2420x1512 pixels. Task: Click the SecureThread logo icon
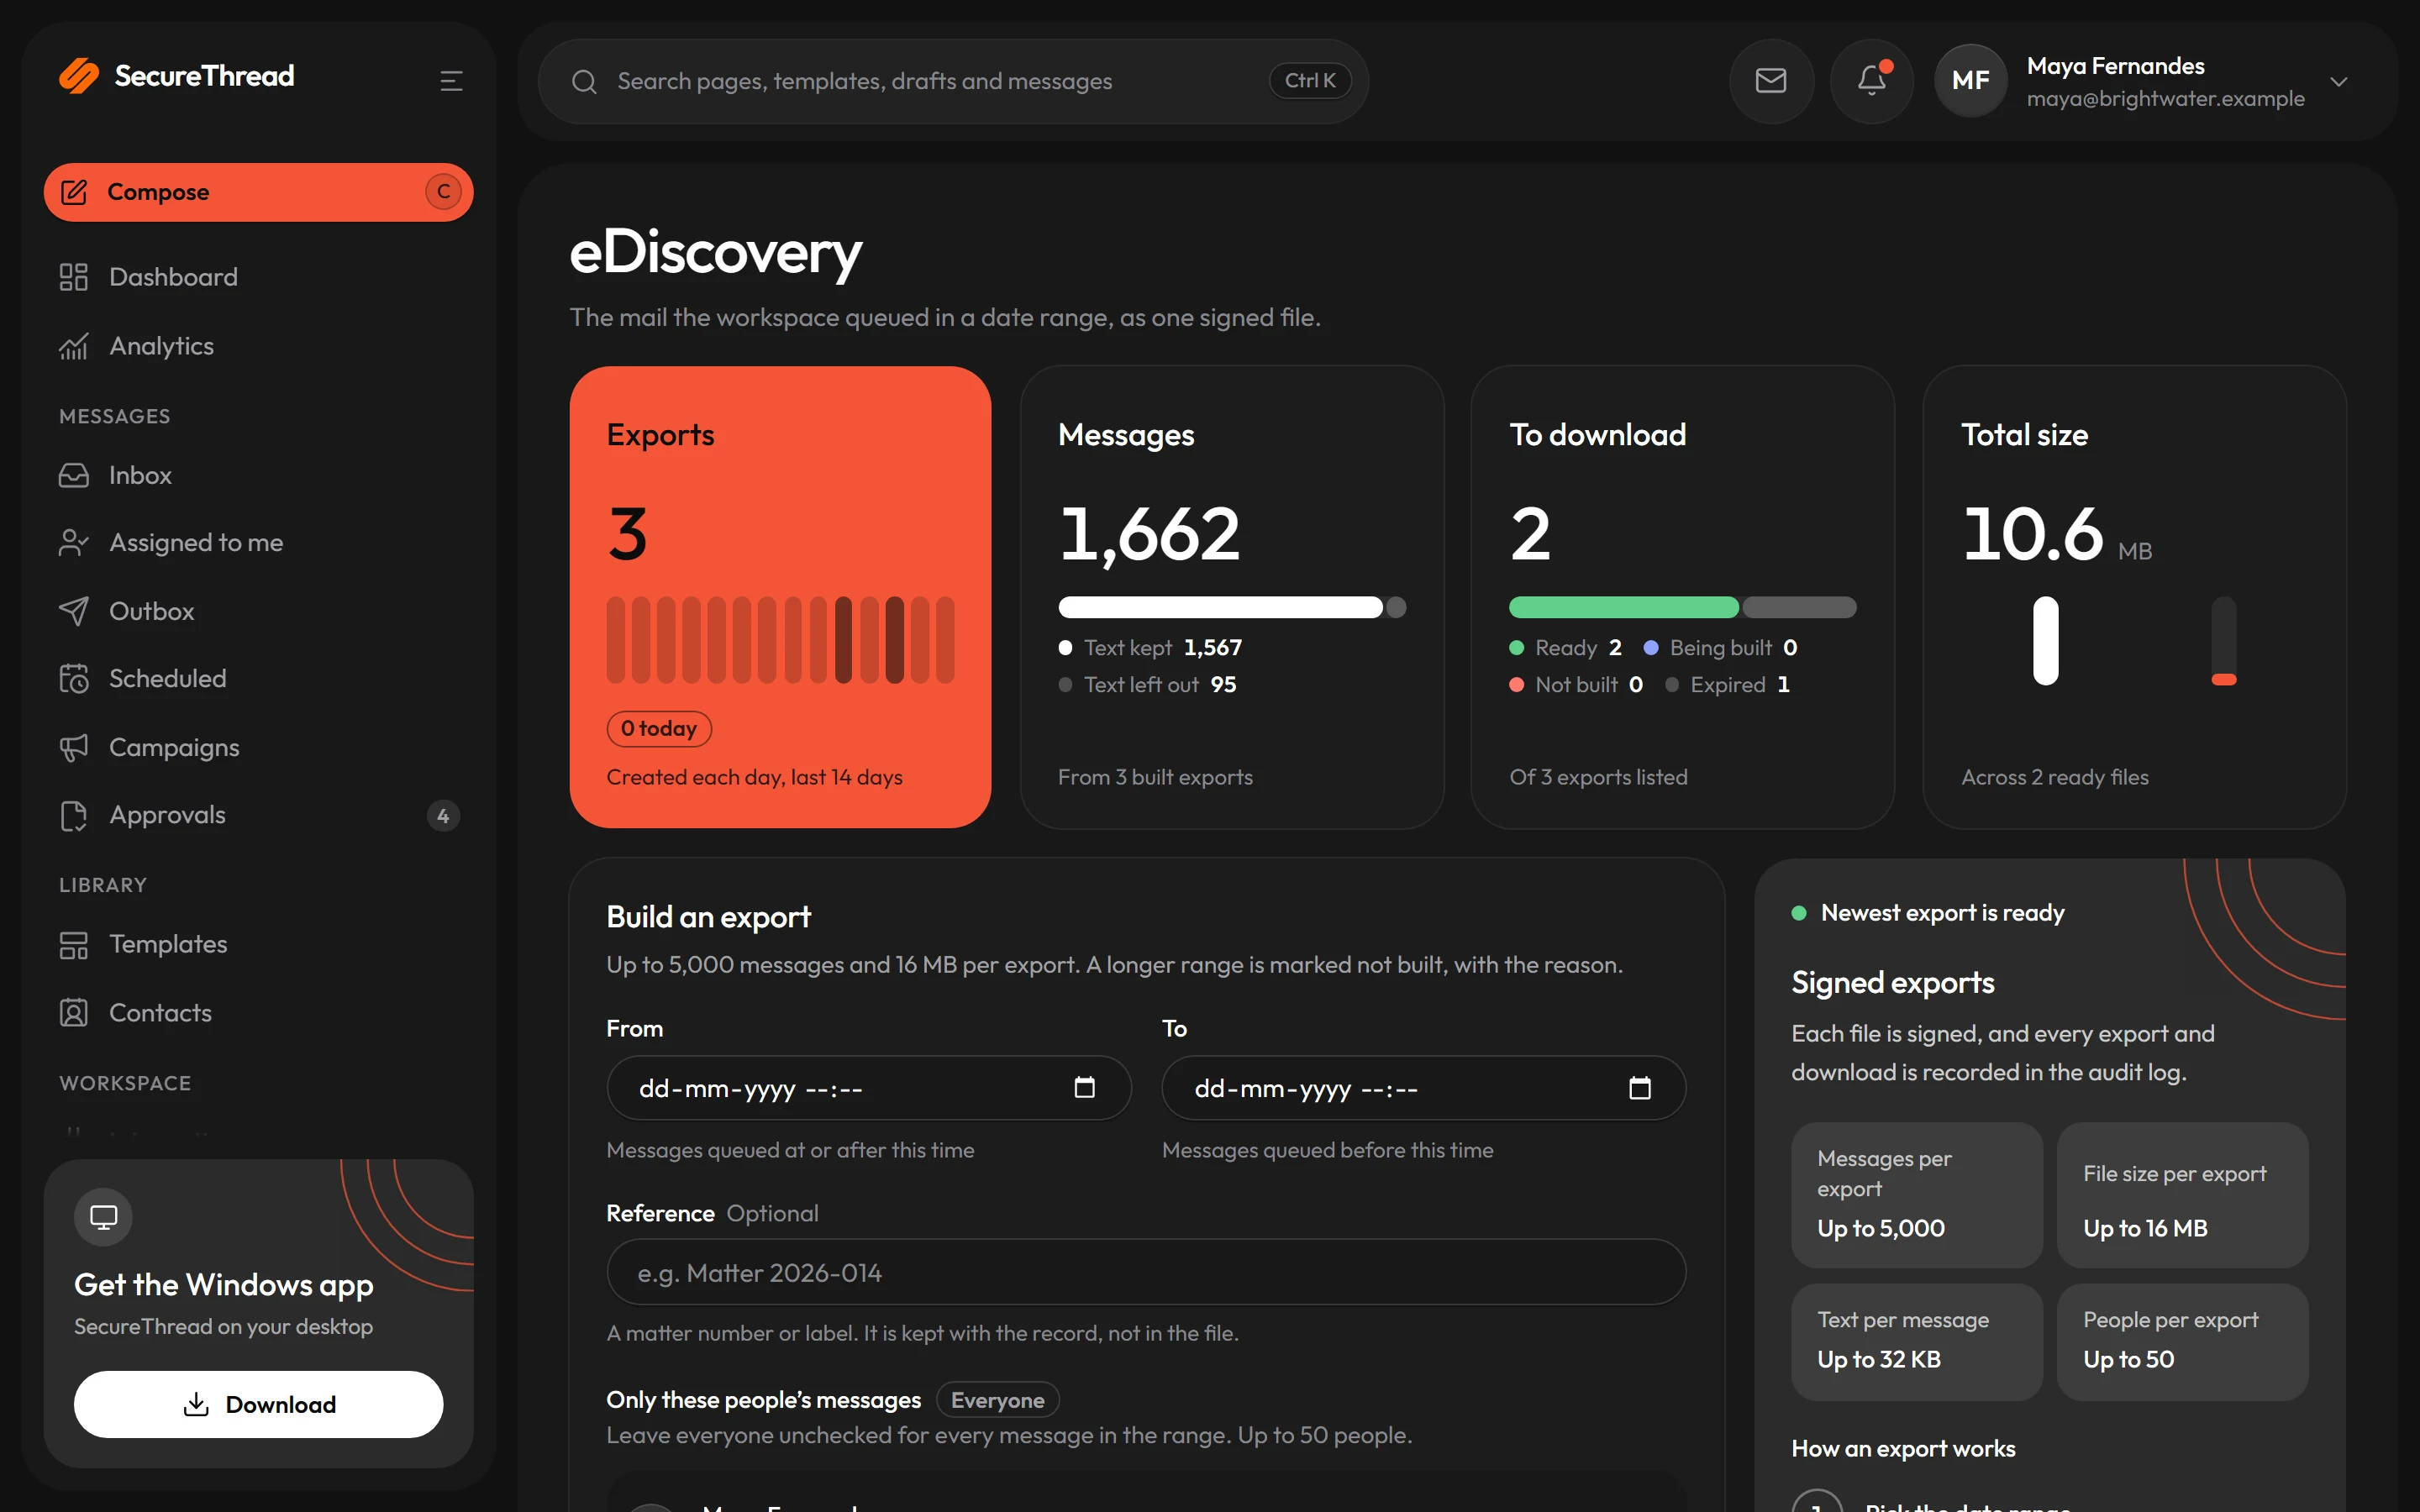click(79, 76)
